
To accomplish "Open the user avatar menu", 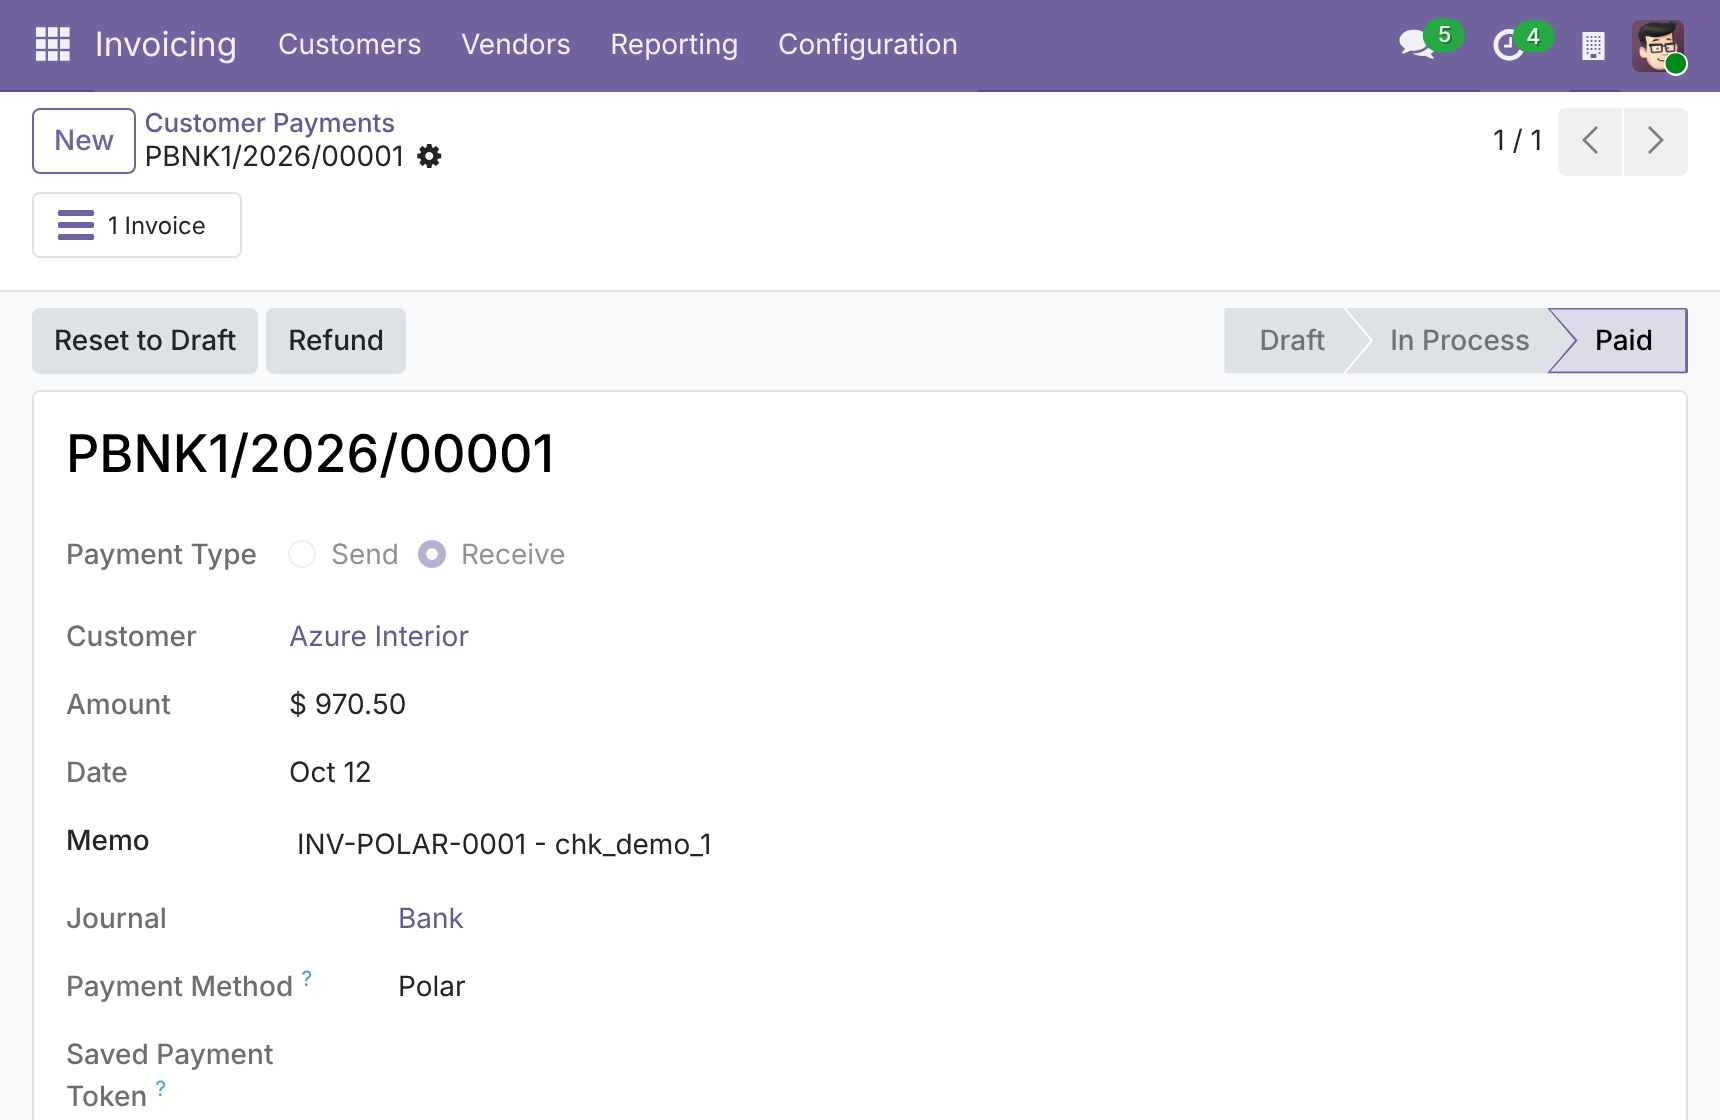I will (1658, 46).
